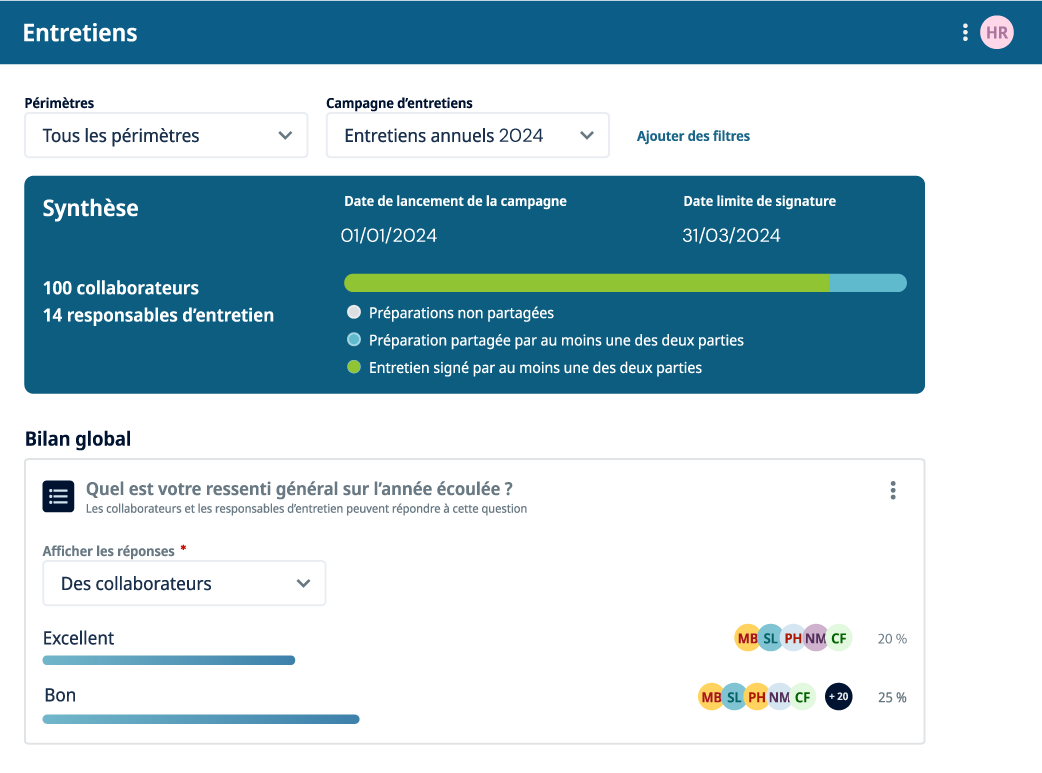Click the question list icon on the question card
Screen dimensions: 1042x773
58,496
